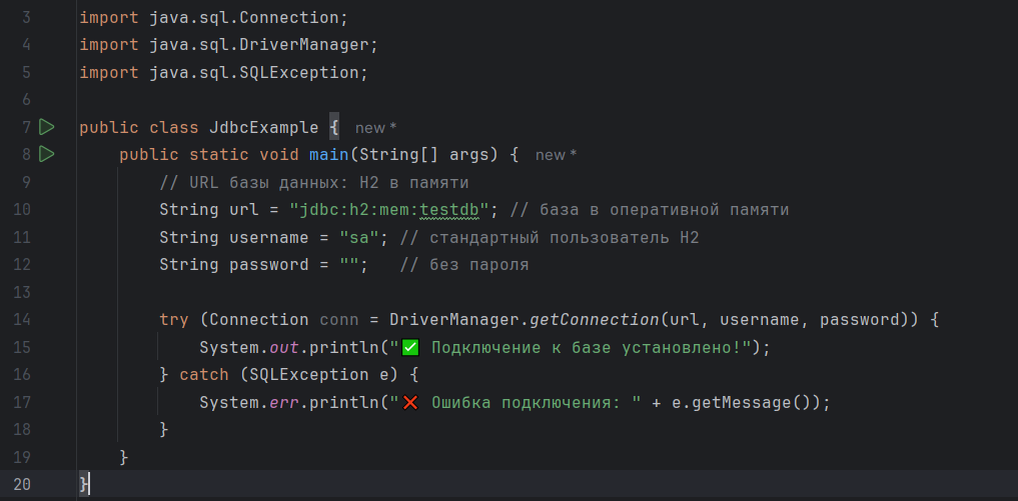The width and height of the screenshot is (1018, 501).
Task: Click the getConnection method call
Action: 595,320
